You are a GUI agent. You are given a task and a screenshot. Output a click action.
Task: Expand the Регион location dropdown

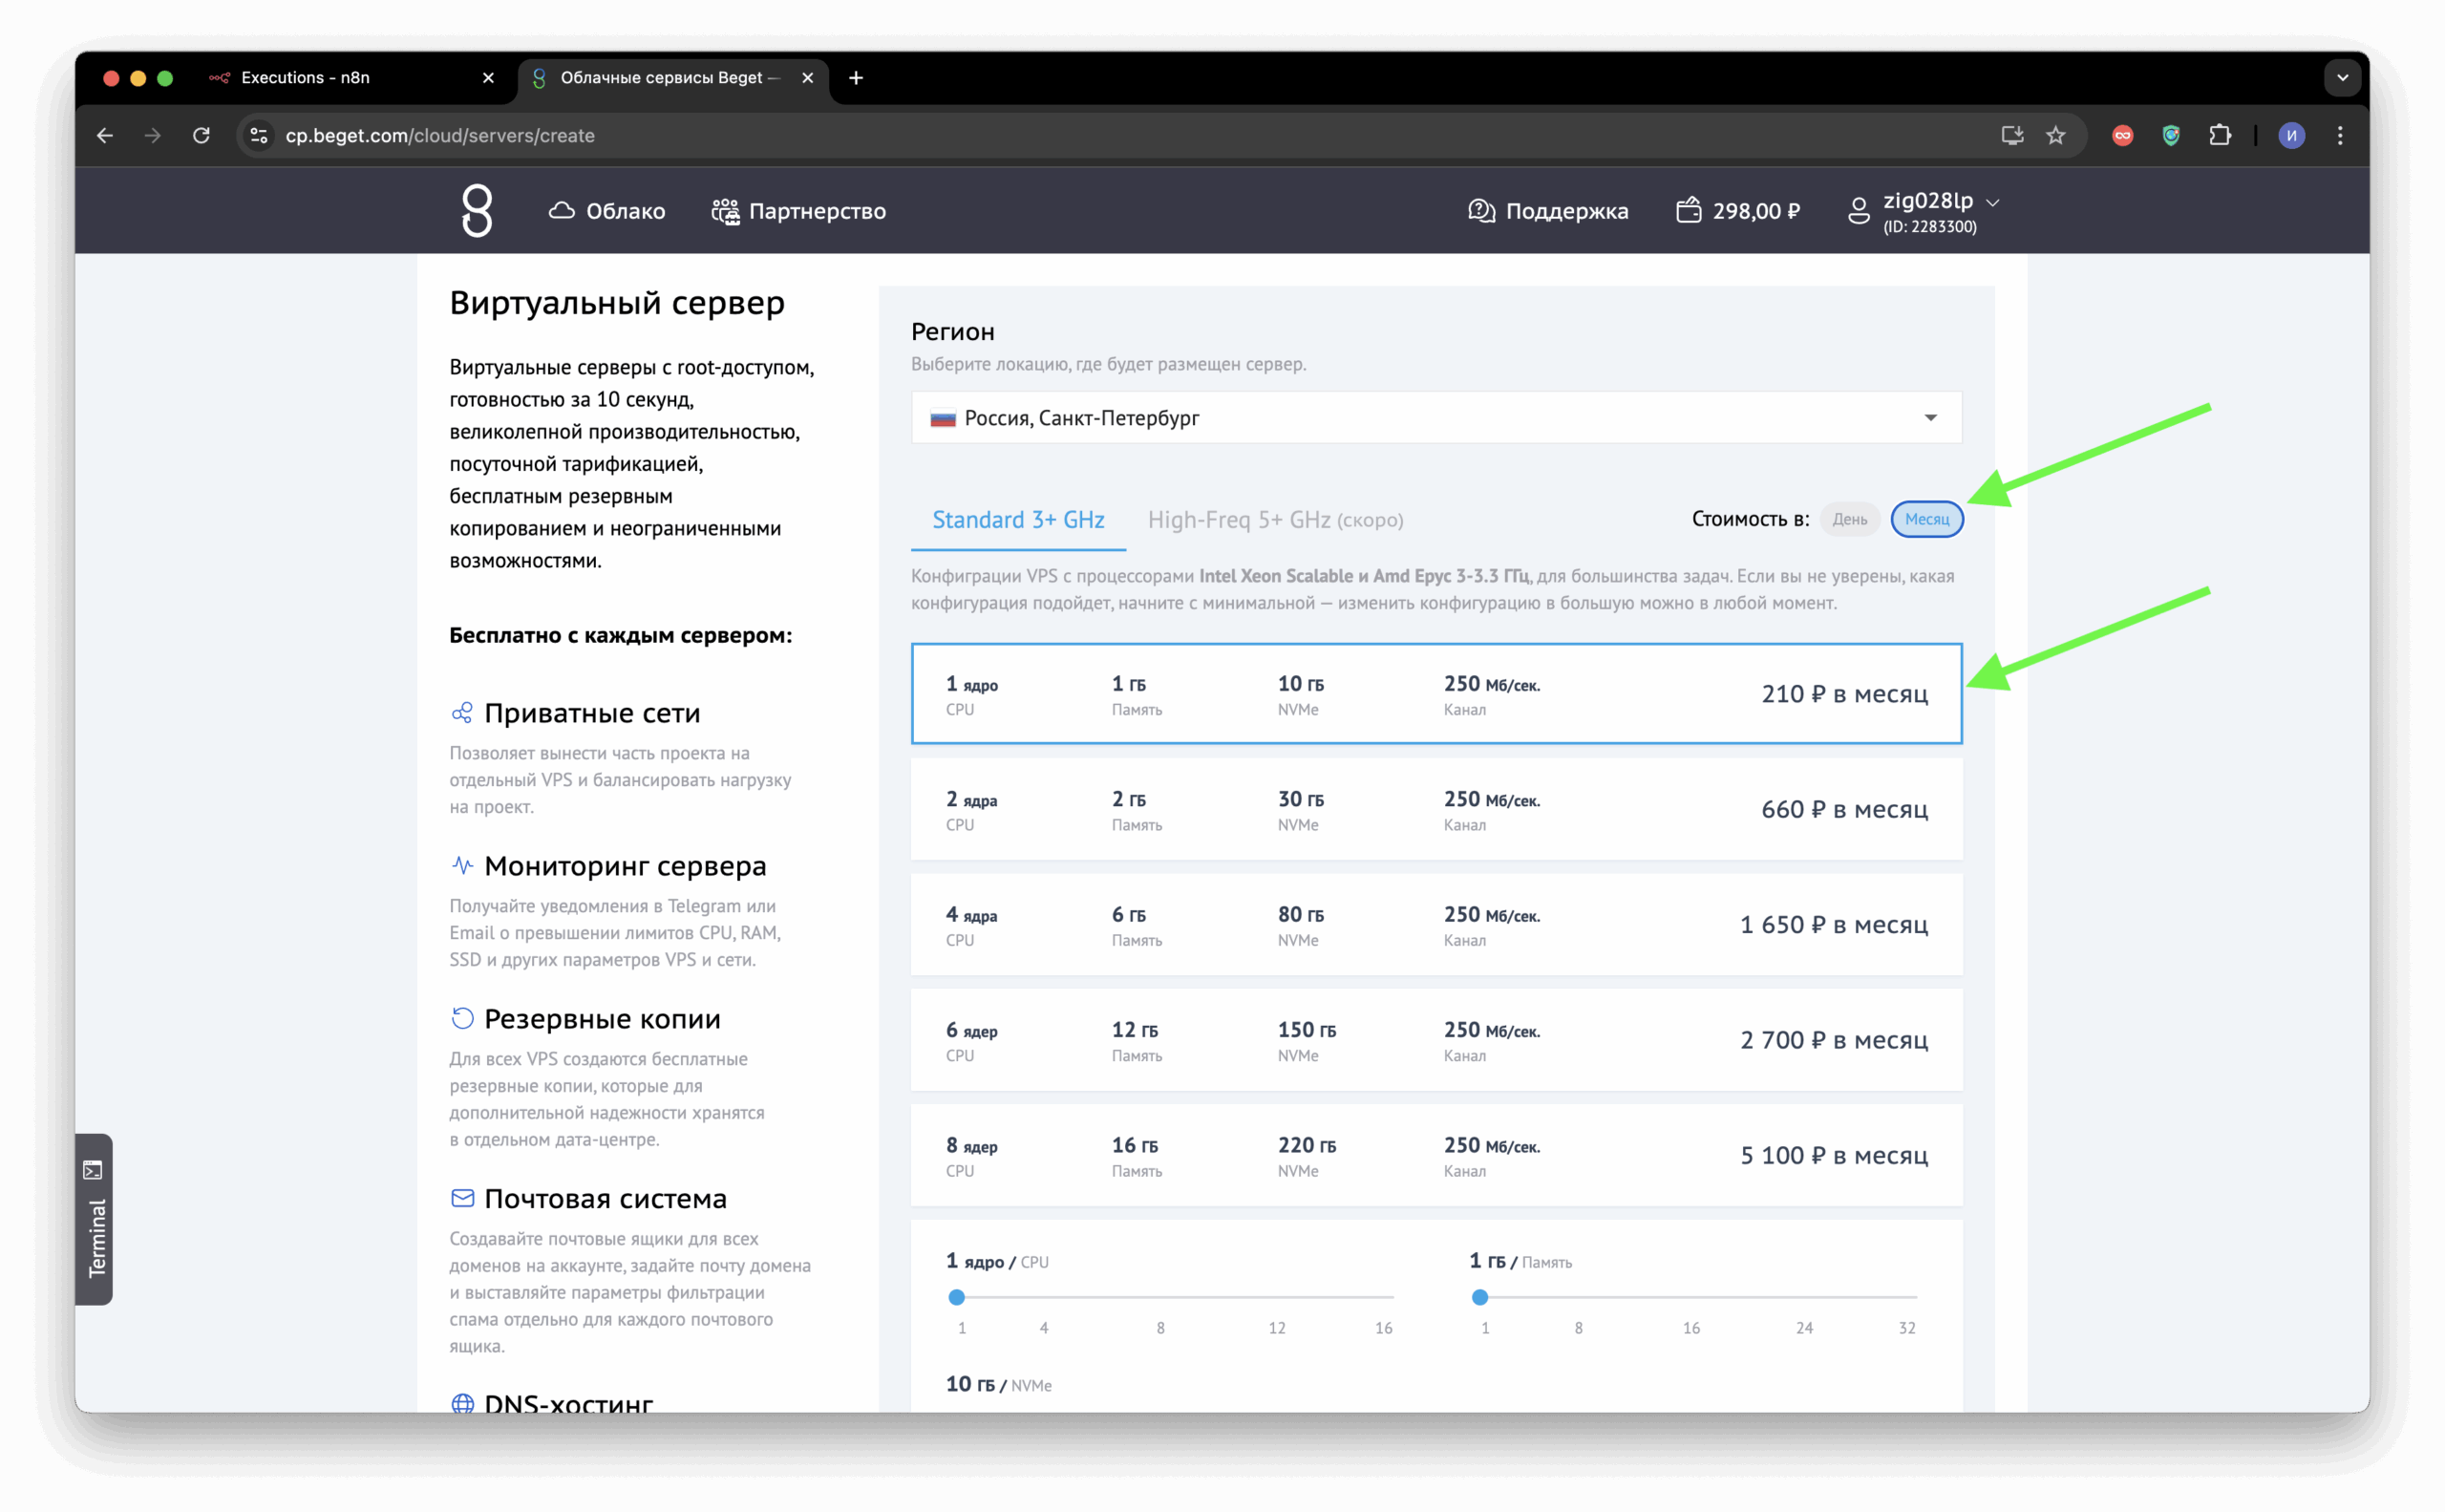pos(1436,418)
